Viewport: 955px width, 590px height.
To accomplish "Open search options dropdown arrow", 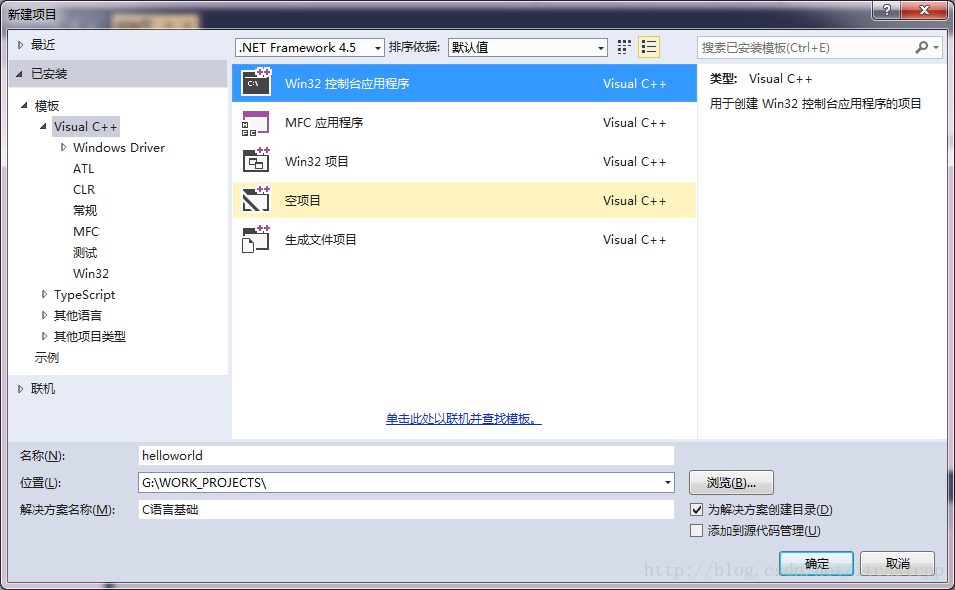I will pyautogui.click(x=936, y=47).
